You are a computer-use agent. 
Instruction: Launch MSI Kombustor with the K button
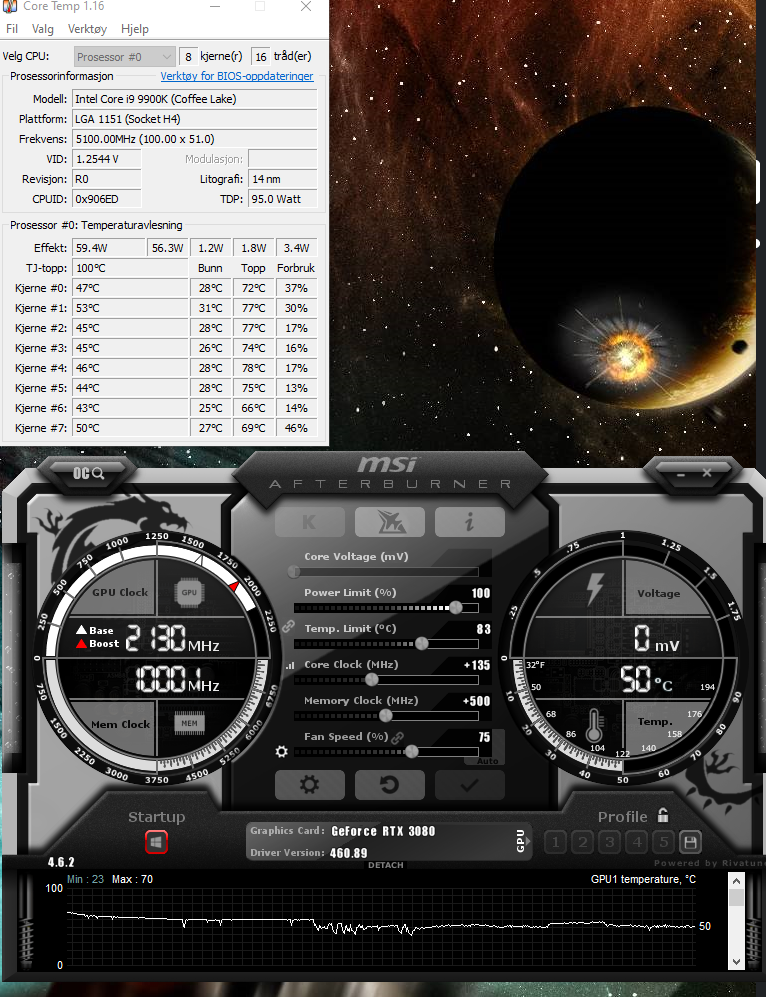click(310, 522)
